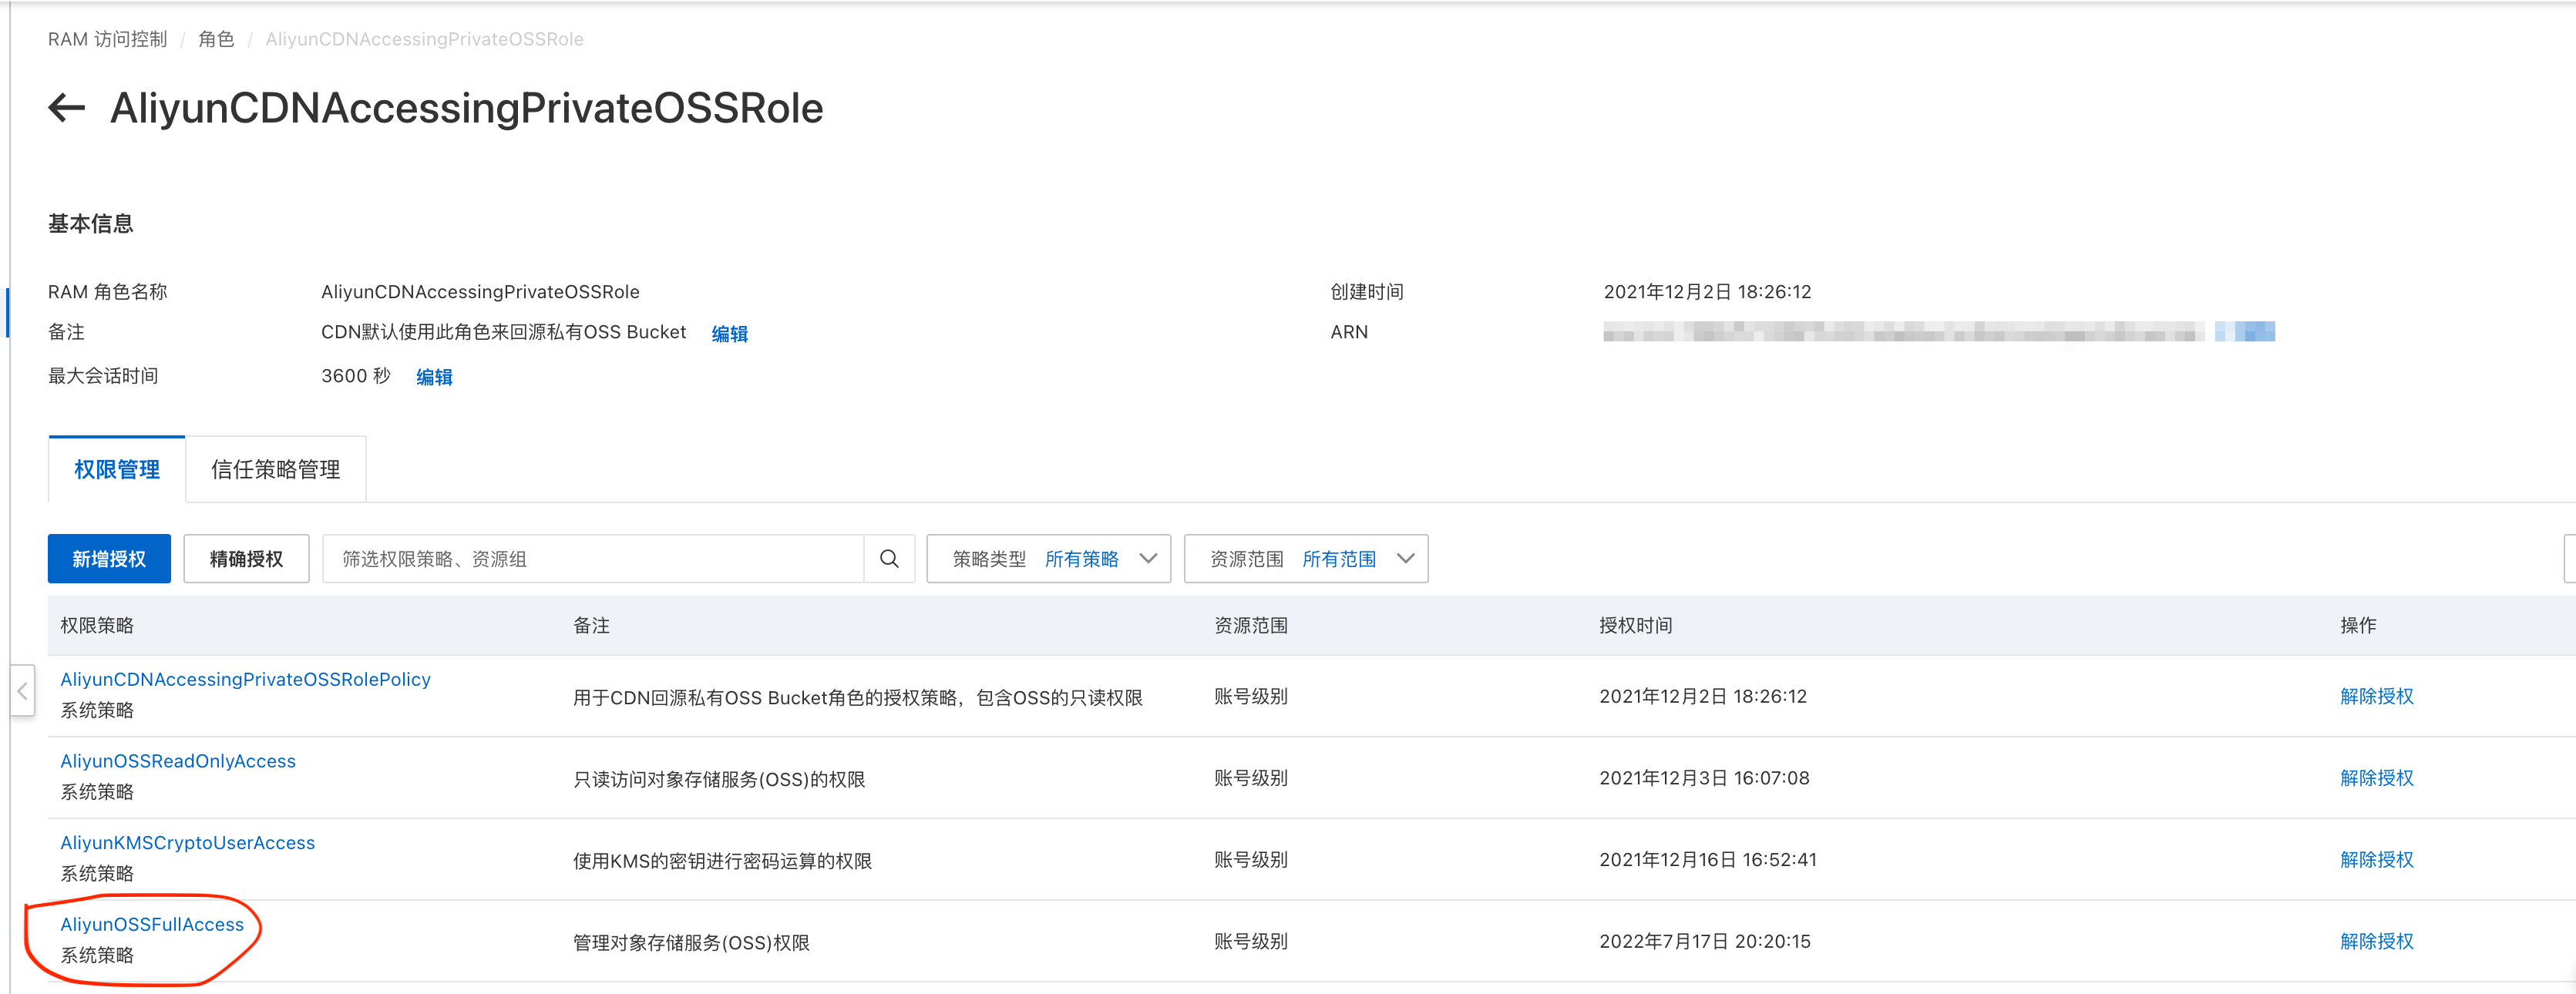This screenshot has width=2576, height=994.
Task: Open the AliyunKMSCryptoUserAccess policy link
Action: (x=188, y=843)
